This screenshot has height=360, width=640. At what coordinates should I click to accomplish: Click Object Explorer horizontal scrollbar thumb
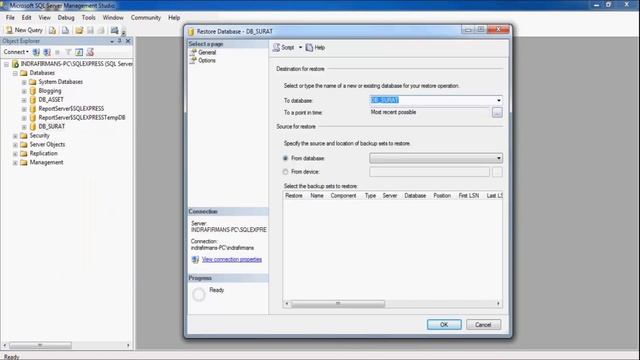(x=40, y=345)
